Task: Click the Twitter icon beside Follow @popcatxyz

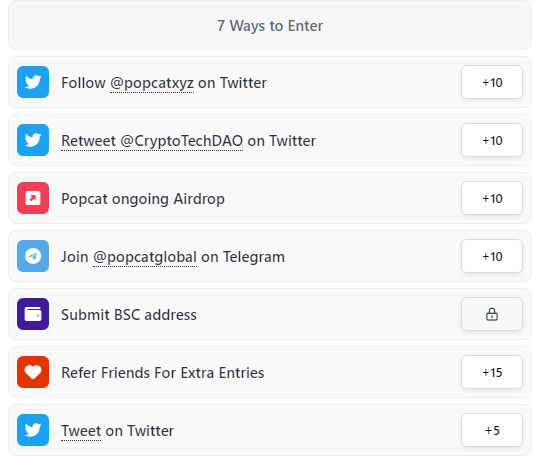Action: click(x=33, y=82)
